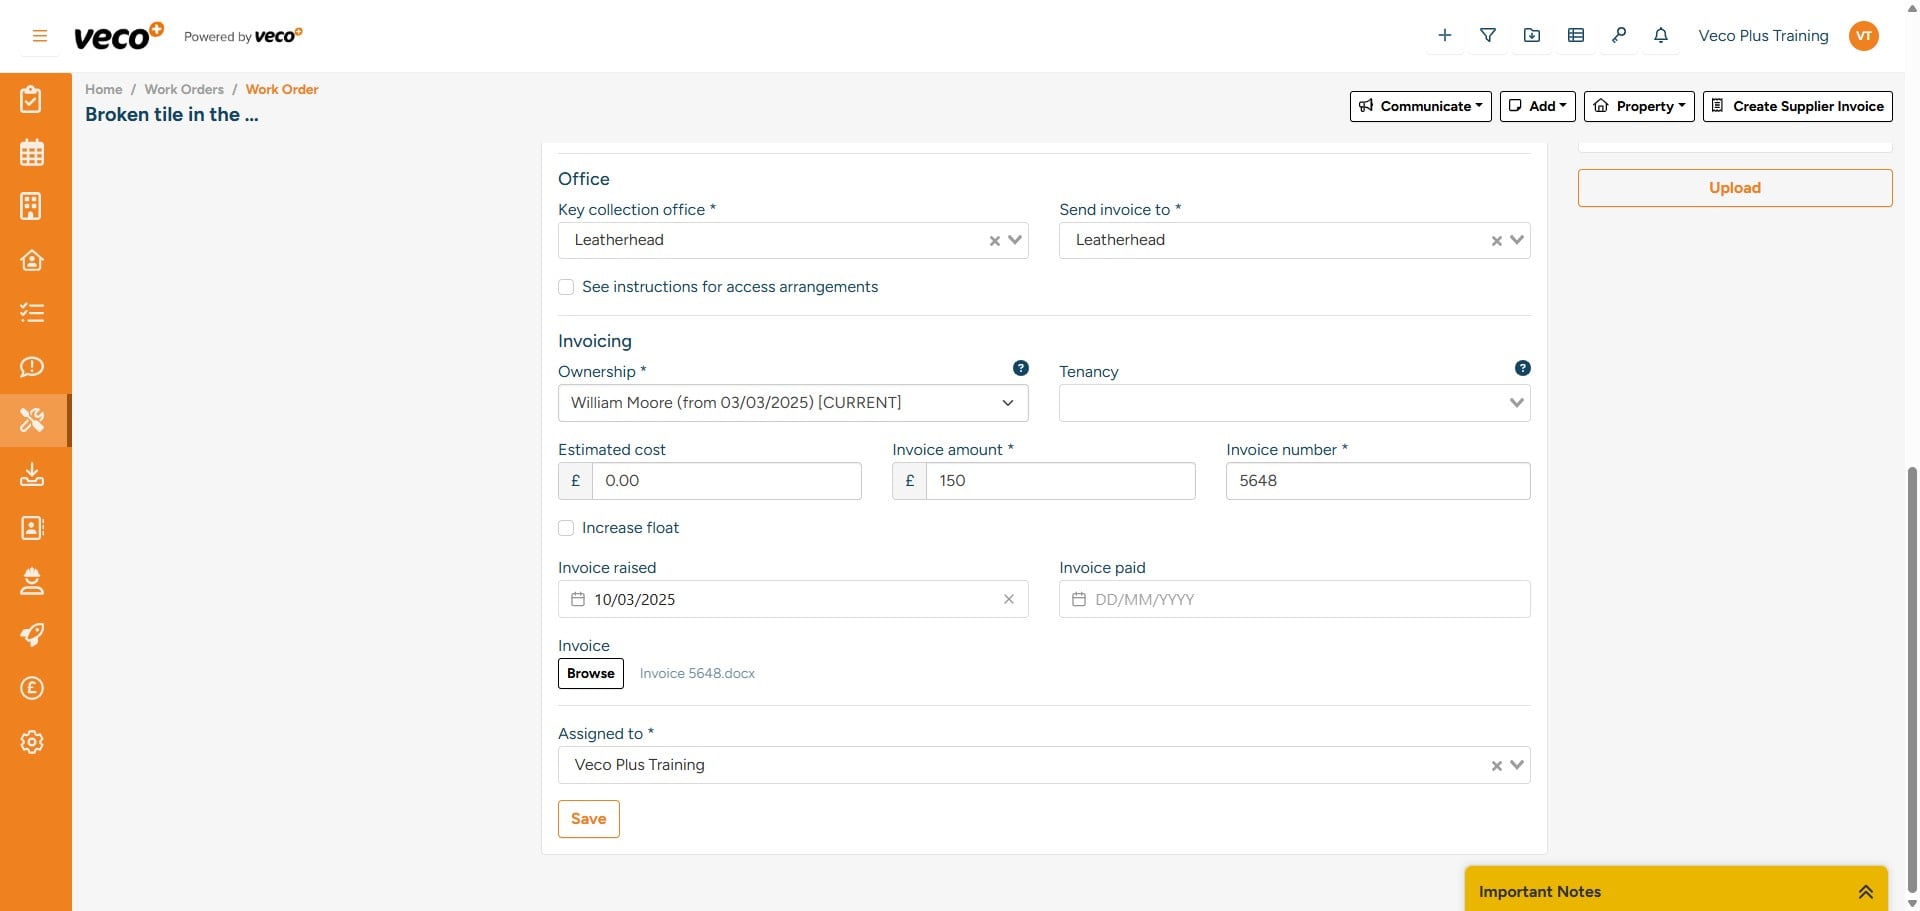
Task: Open the Communicate dropdown menu
Action: click(x=1420, y=106)
